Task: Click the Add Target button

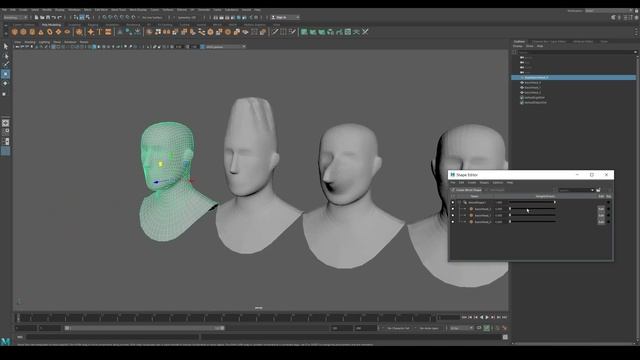Action: point(496,190)
